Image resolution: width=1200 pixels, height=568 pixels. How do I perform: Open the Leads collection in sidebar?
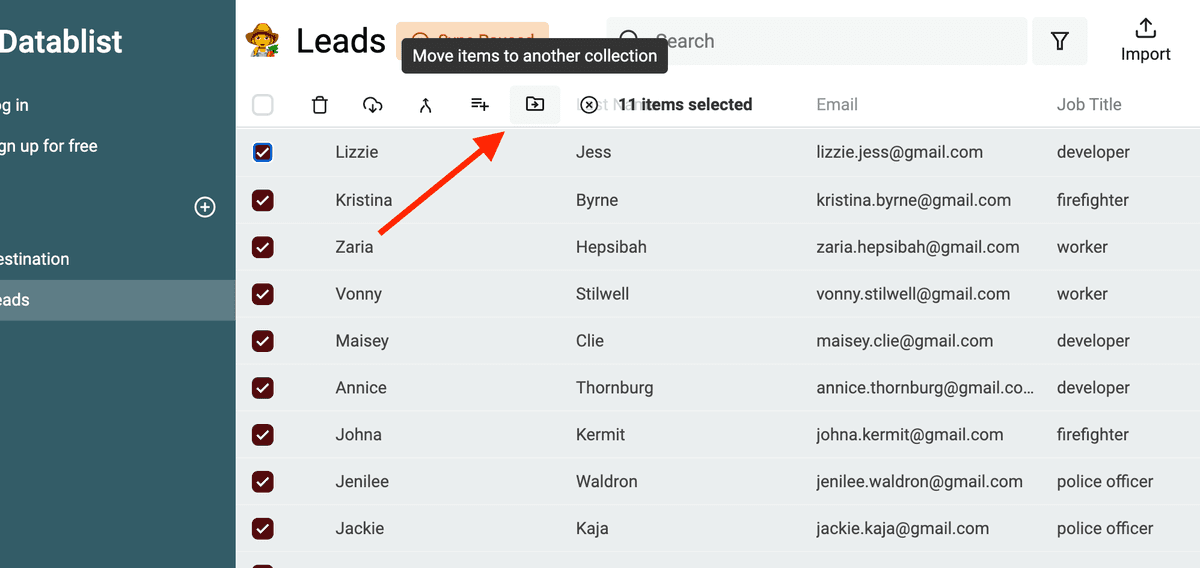pos(118,300)
